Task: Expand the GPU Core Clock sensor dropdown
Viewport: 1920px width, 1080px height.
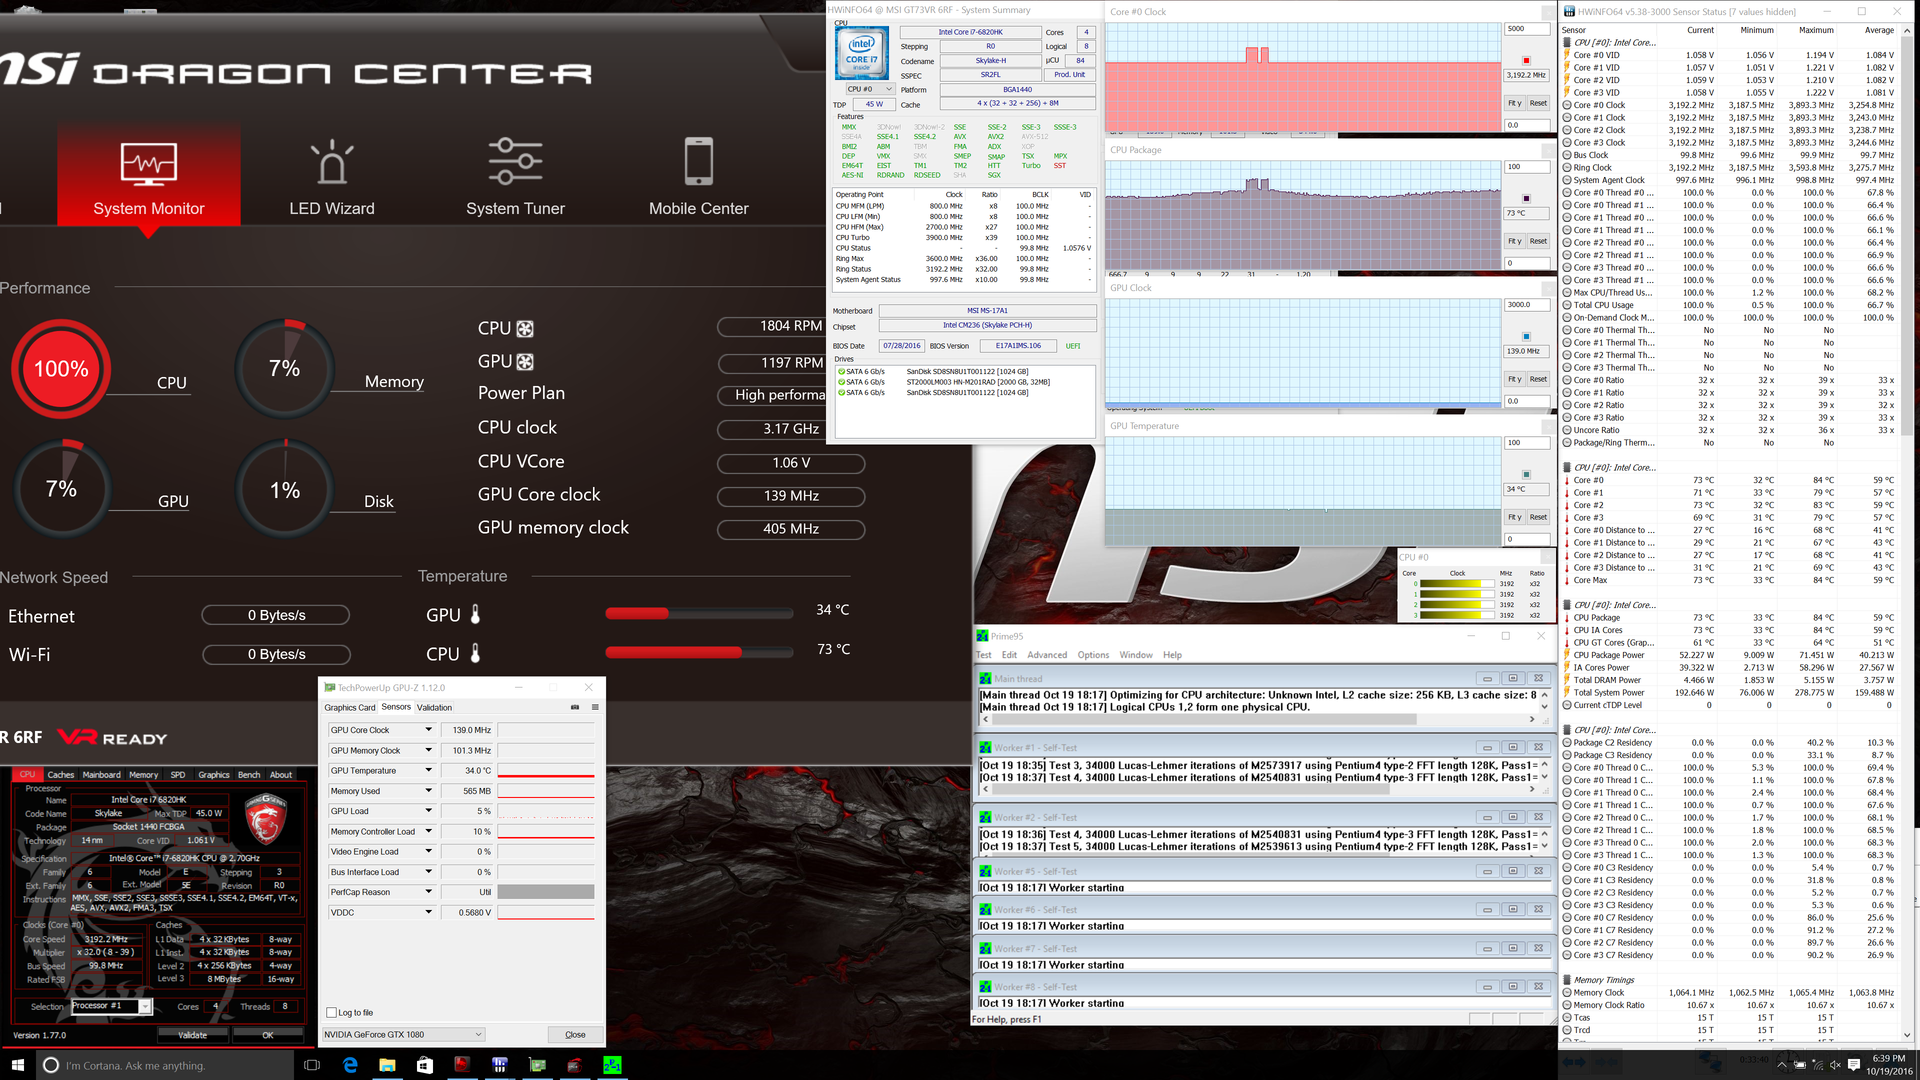Action: pos(428,730)
